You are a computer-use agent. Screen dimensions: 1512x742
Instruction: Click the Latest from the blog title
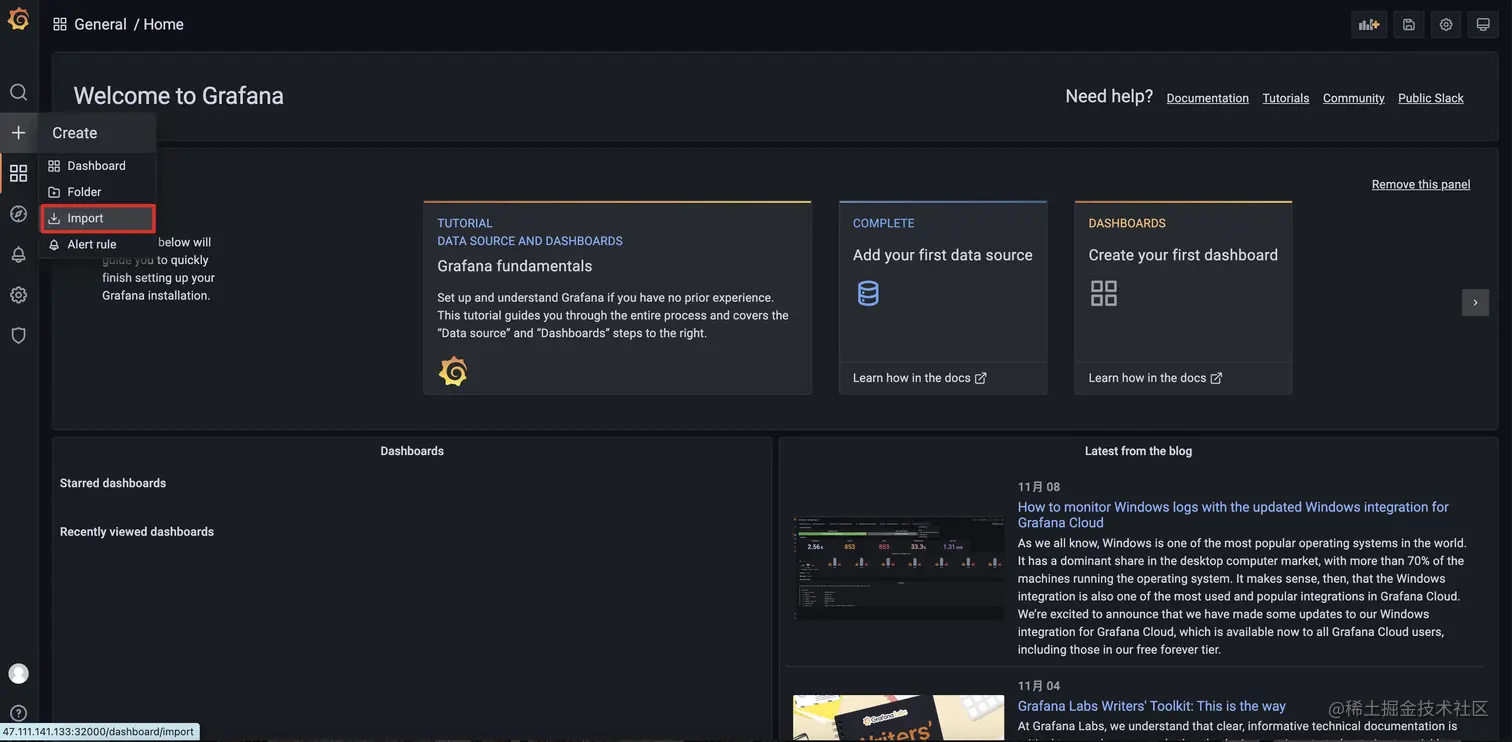1138,451
